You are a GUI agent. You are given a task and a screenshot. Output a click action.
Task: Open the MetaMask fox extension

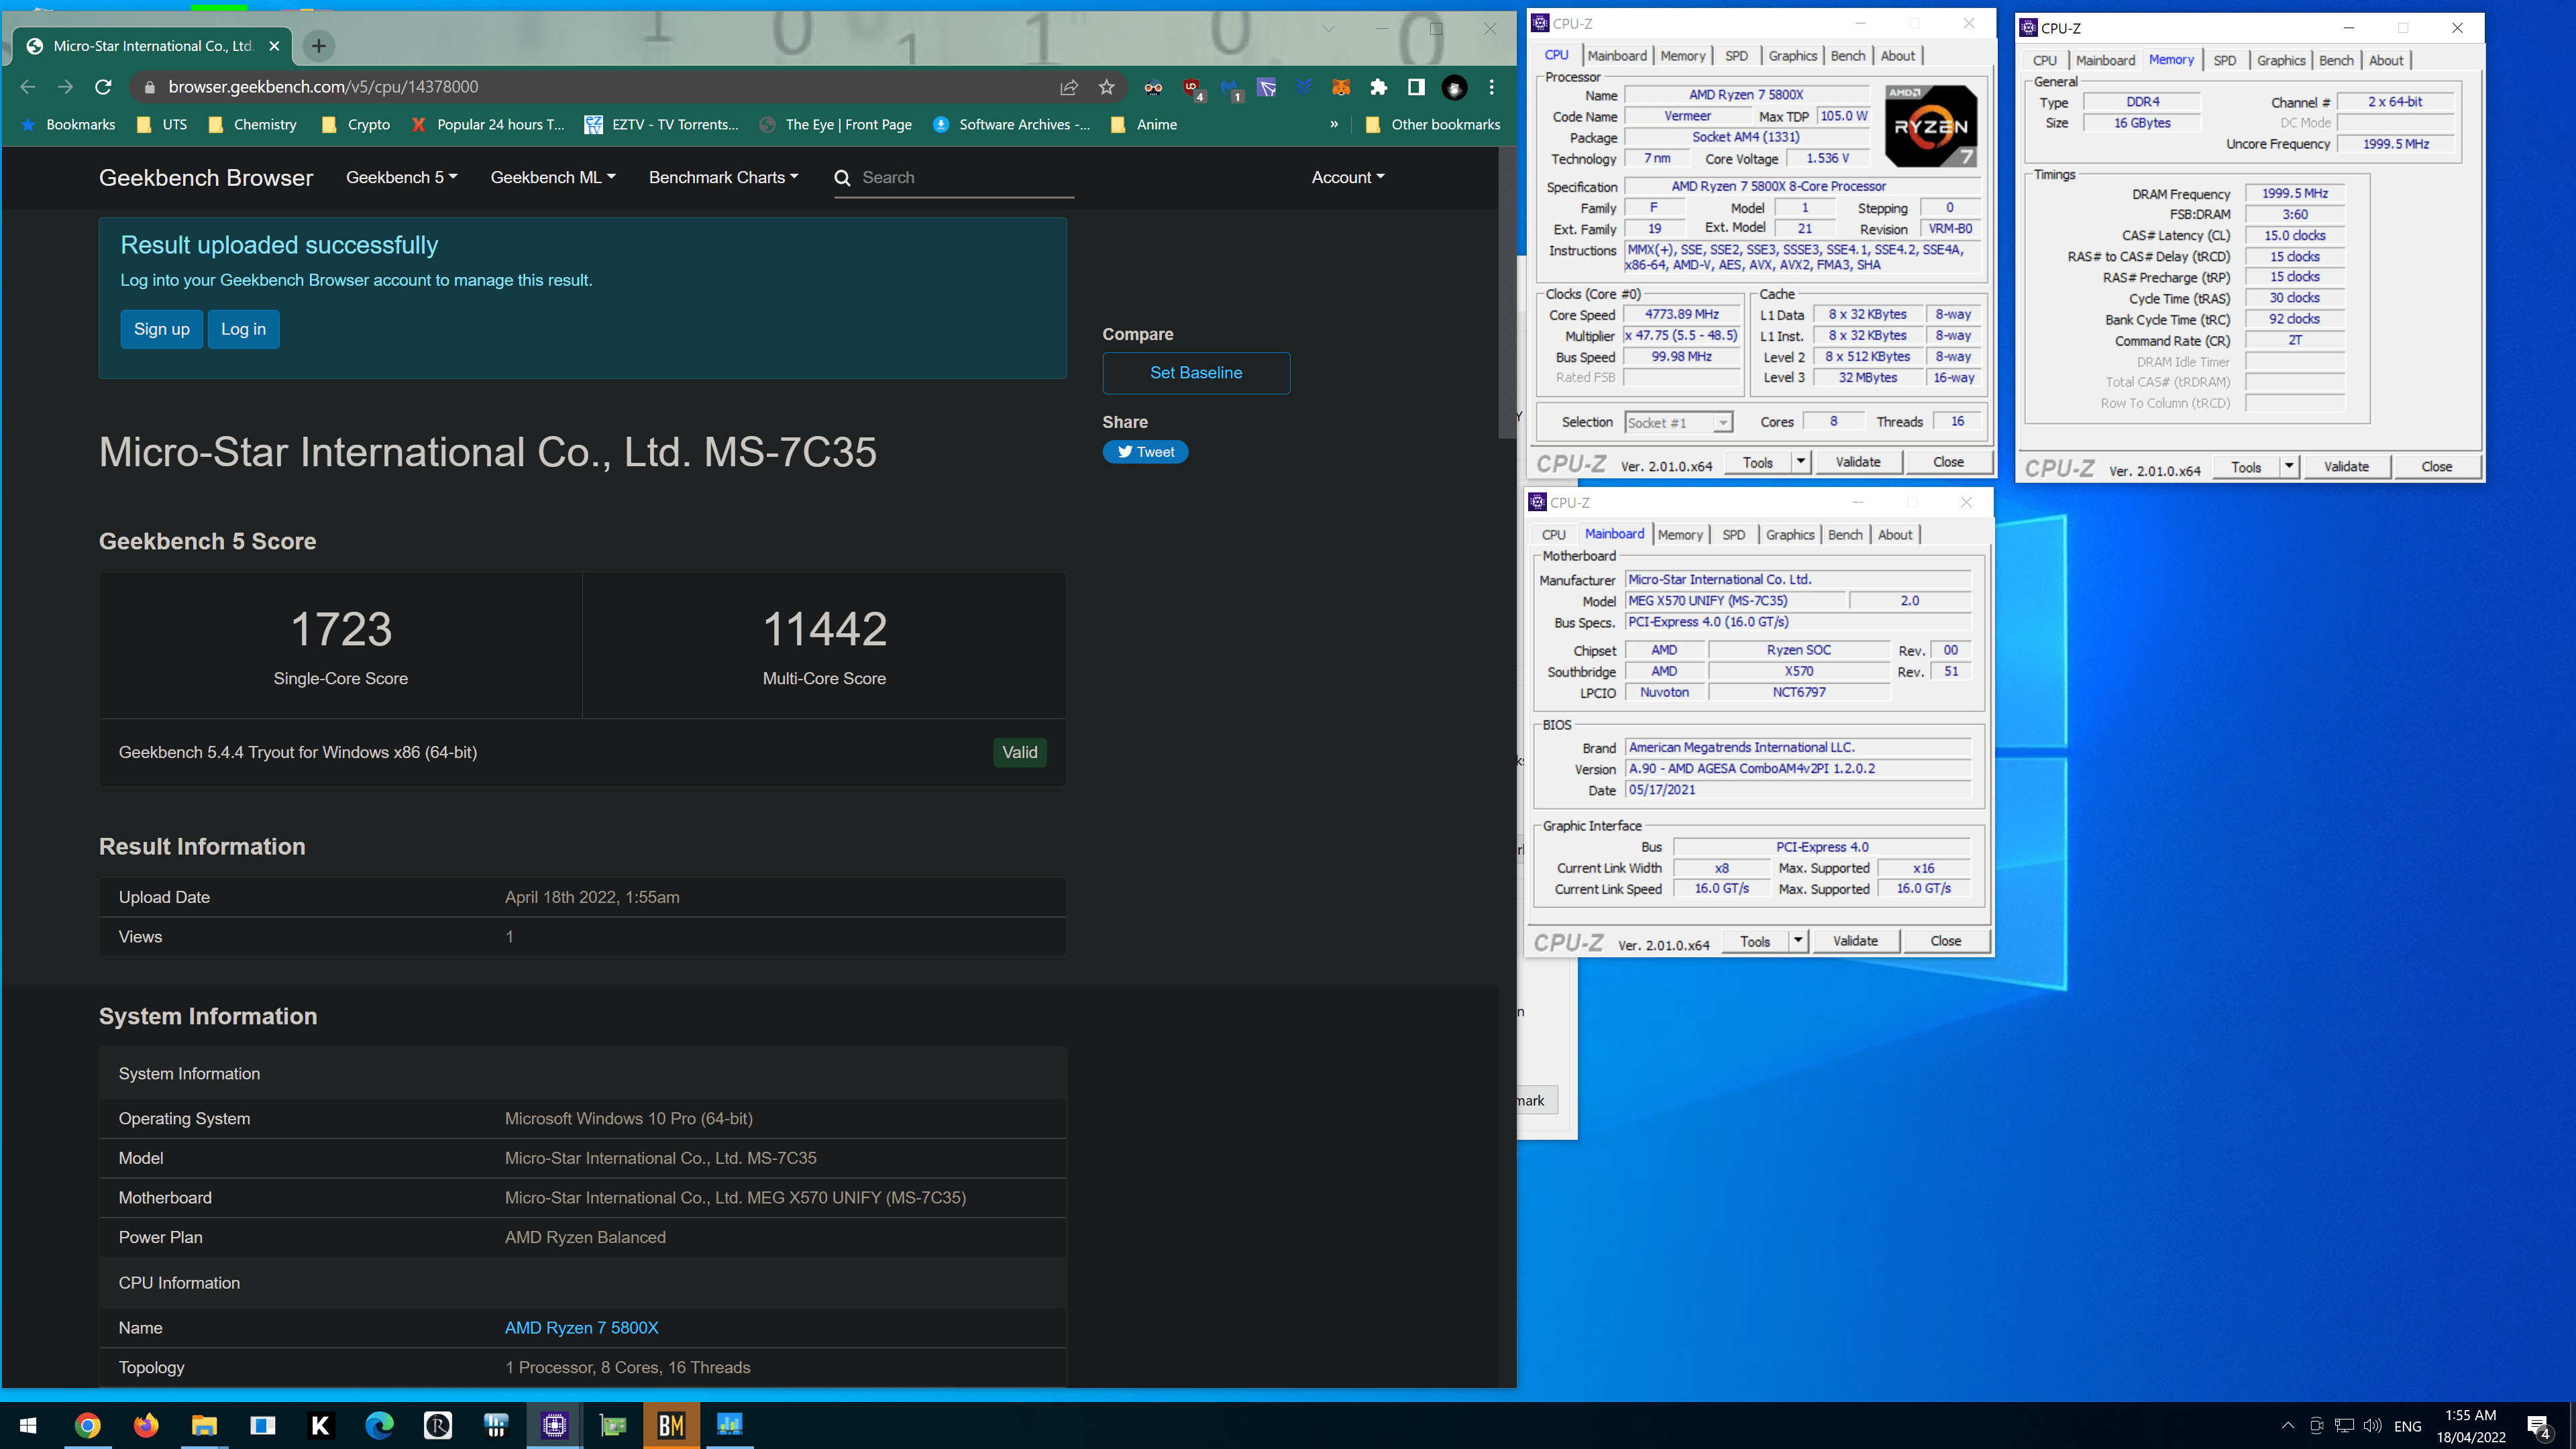[x=1341, y=87]
